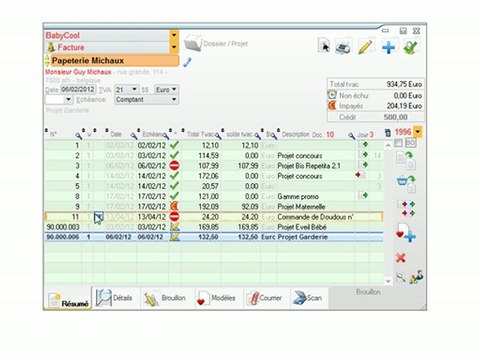Image resolution: width=480 pixels, height=360 pixels.
Task: Select the Commande de Doudous row
Action: pyautogui.click(x=214, y=217)
